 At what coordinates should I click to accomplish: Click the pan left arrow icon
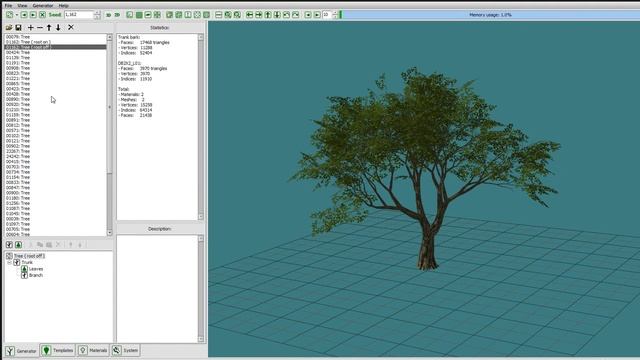[x=249, y=15]
